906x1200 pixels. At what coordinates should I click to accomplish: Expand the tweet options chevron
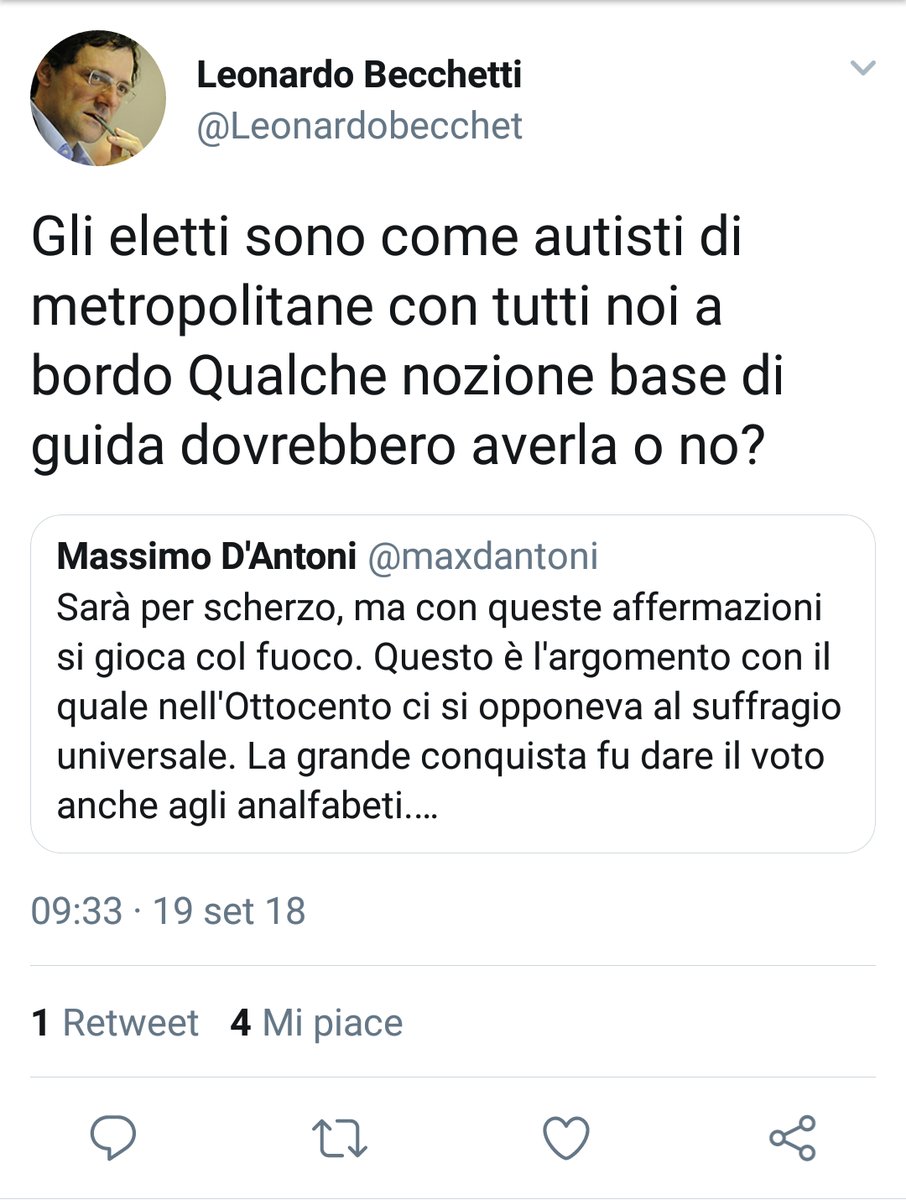(862, 69)
